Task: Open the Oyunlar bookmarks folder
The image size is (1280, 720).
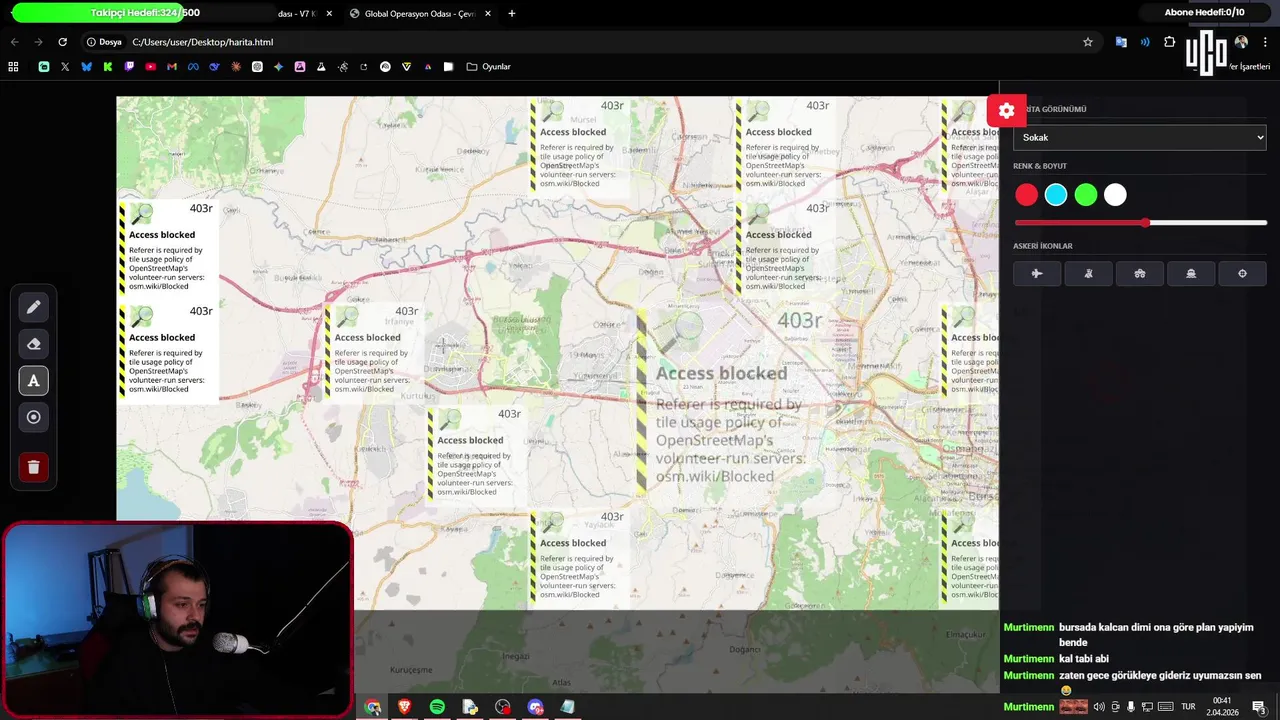Action: point(489,67)
